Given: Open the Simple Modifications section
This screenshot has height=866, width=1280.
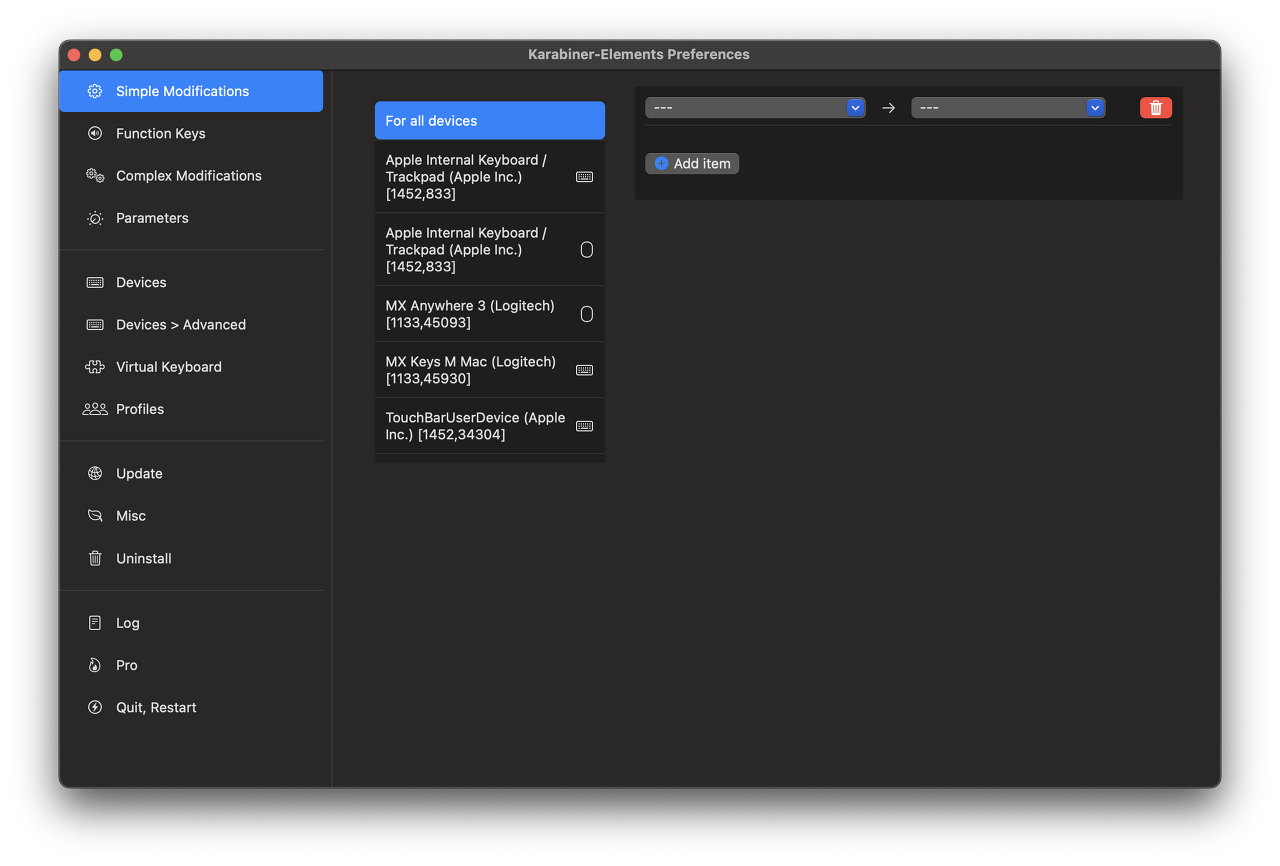Looking at the screenshot, I should (x=191, y=91).
